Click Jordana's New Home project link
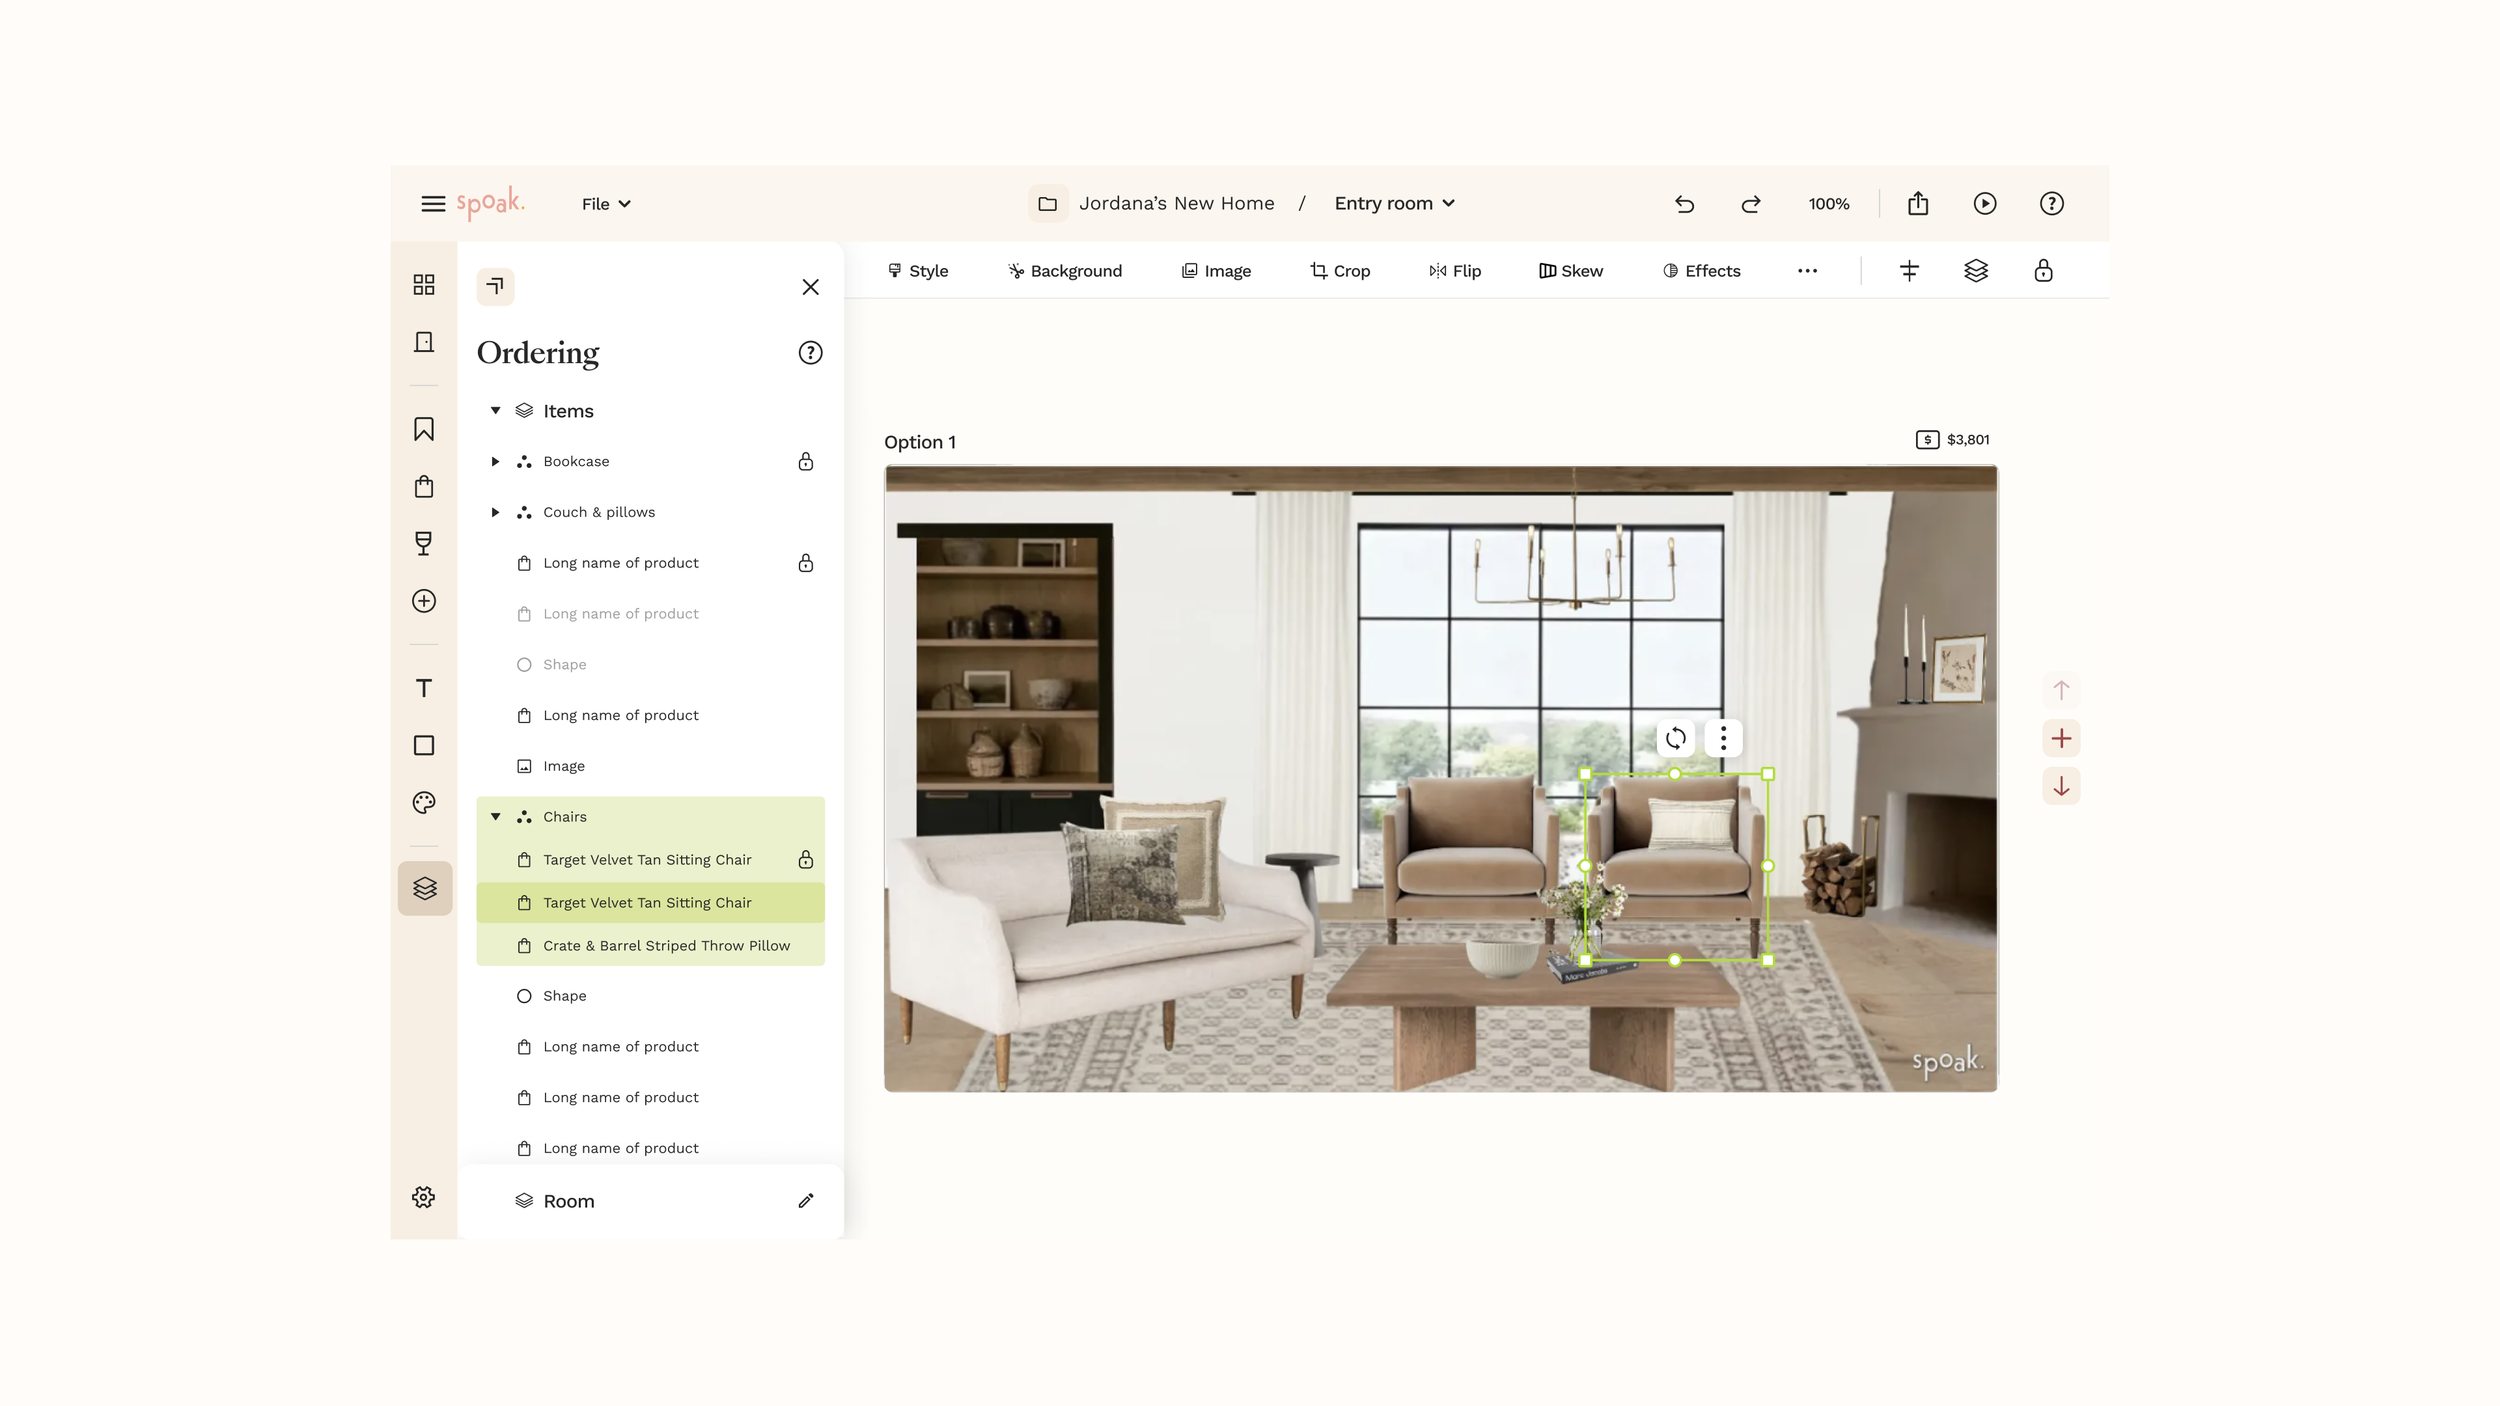The width and height of the screenshot is (2500, 1406). coord(1176,204)
